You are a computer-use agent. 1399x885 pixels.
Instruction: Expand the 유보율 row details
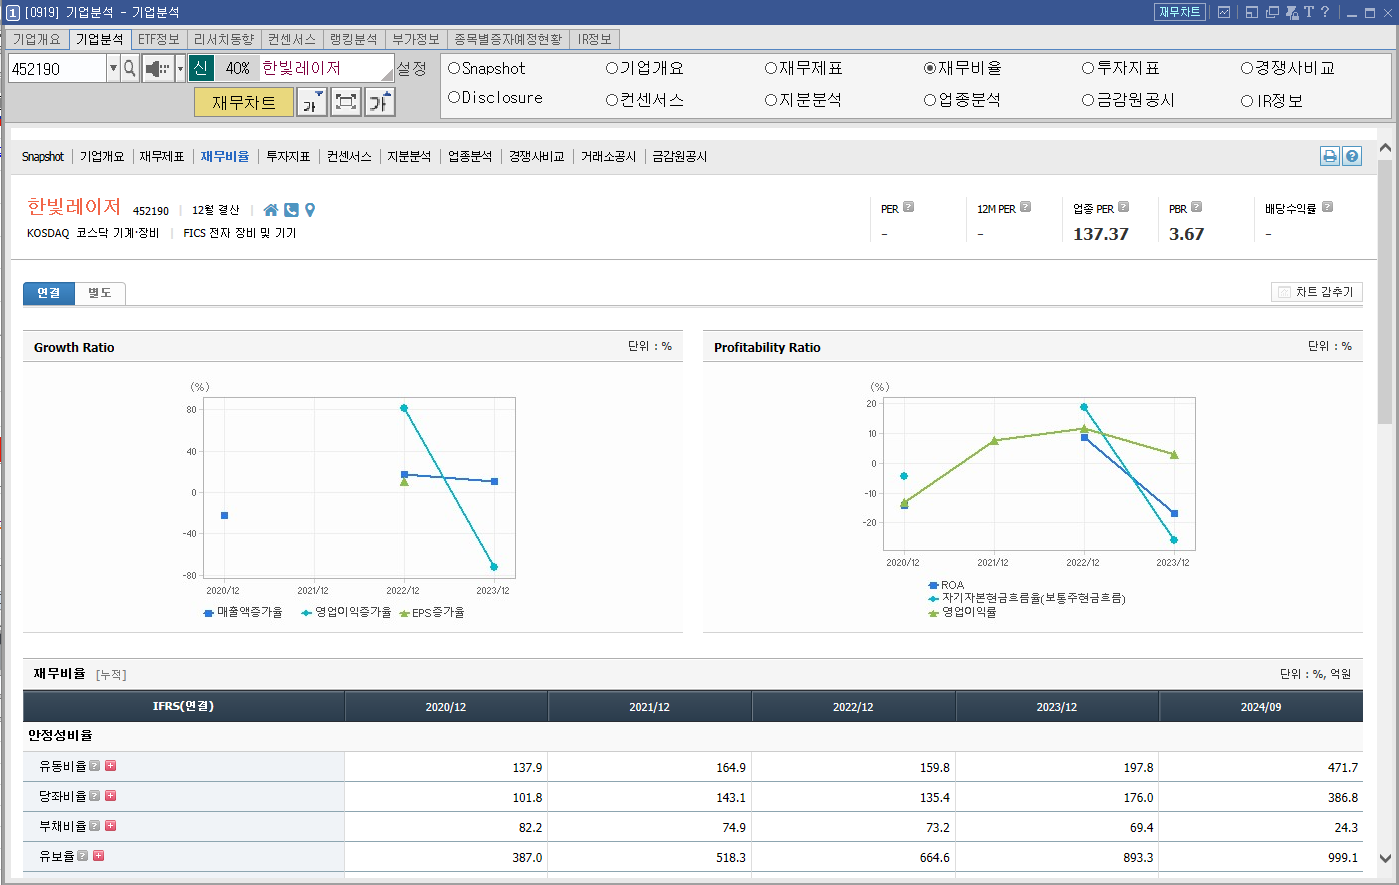[99, 856]
